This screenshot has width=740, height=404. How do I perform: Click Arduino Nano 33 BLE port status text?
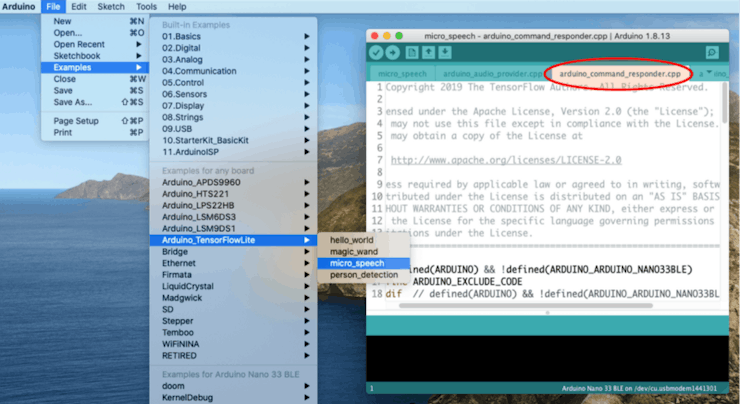click(639, 388)
